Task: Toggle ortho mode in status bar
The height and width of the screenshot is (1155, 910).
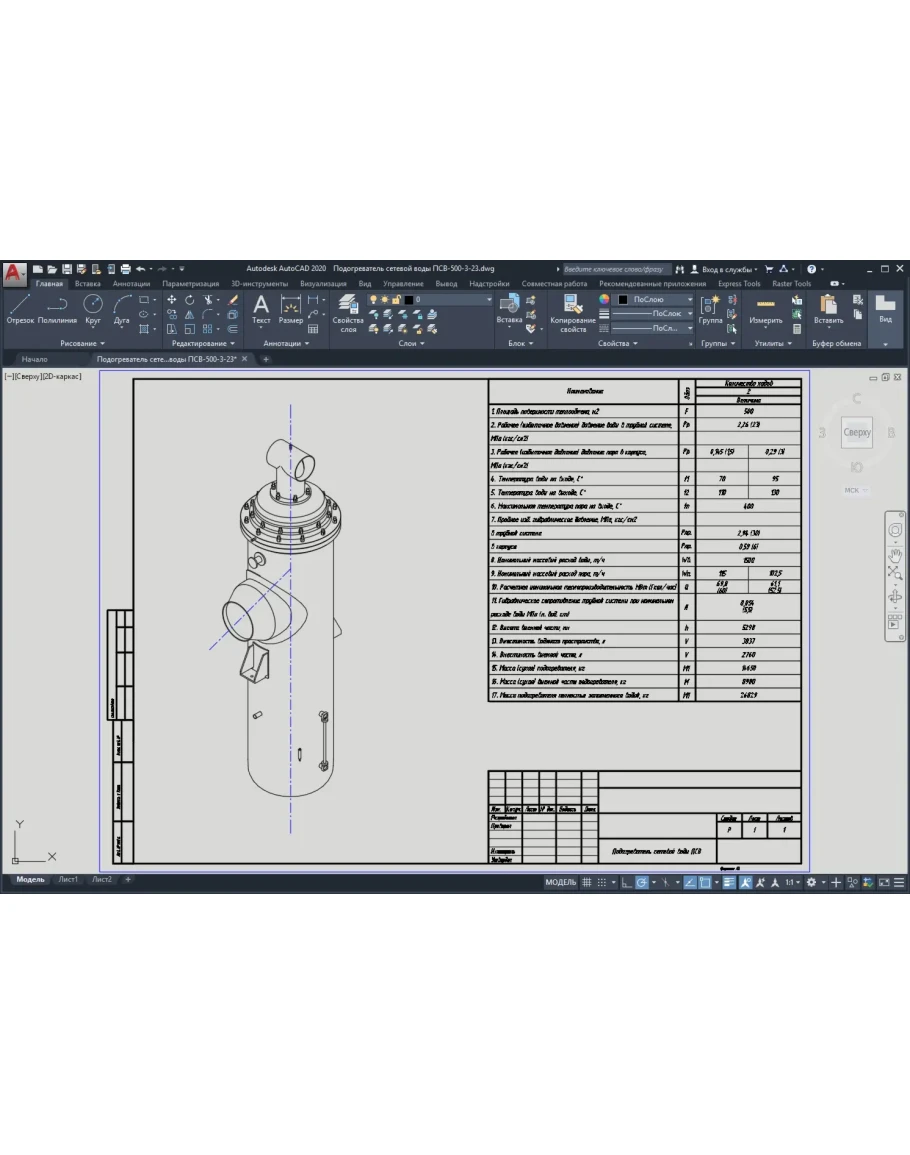Action: tap(625, 883)
